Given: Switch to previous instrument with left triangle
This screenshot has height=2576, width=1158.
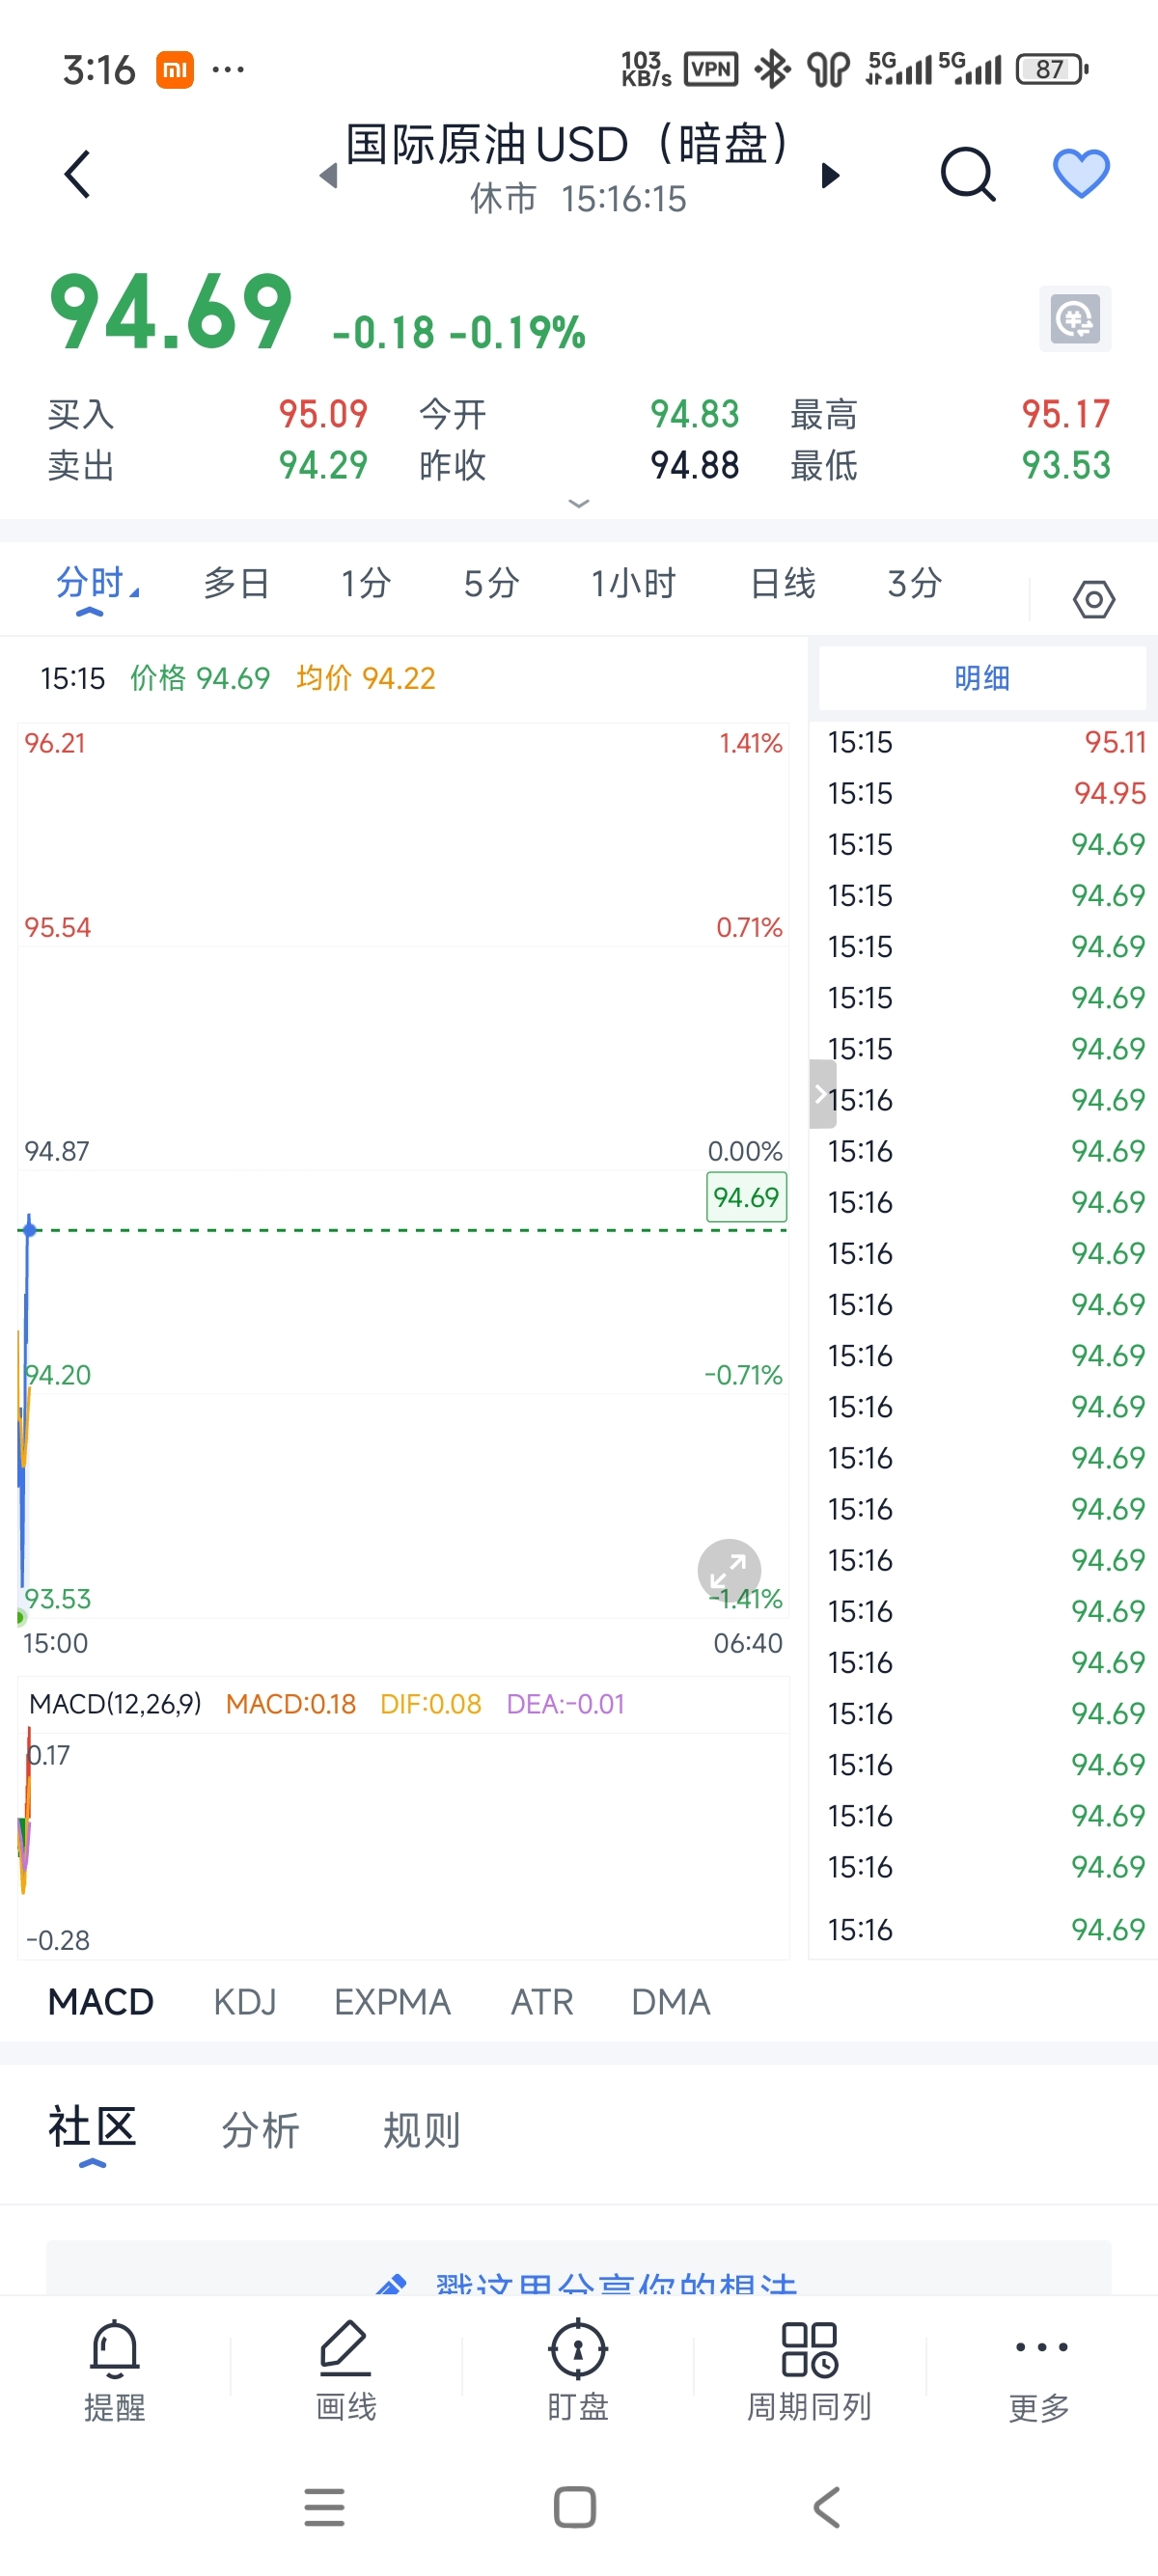Looking at the screenshot, I should click(328, 176).
